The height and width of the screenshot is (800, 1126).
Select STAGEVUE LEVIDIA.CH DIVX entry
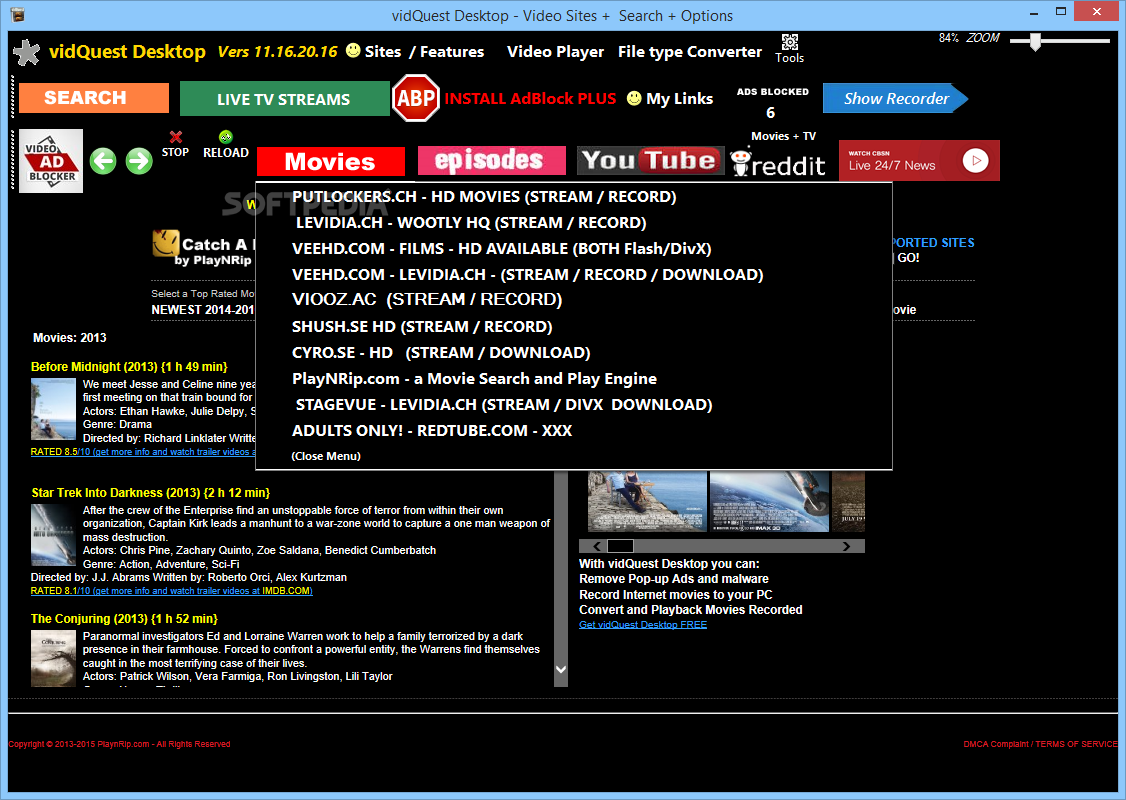[503, 405]
